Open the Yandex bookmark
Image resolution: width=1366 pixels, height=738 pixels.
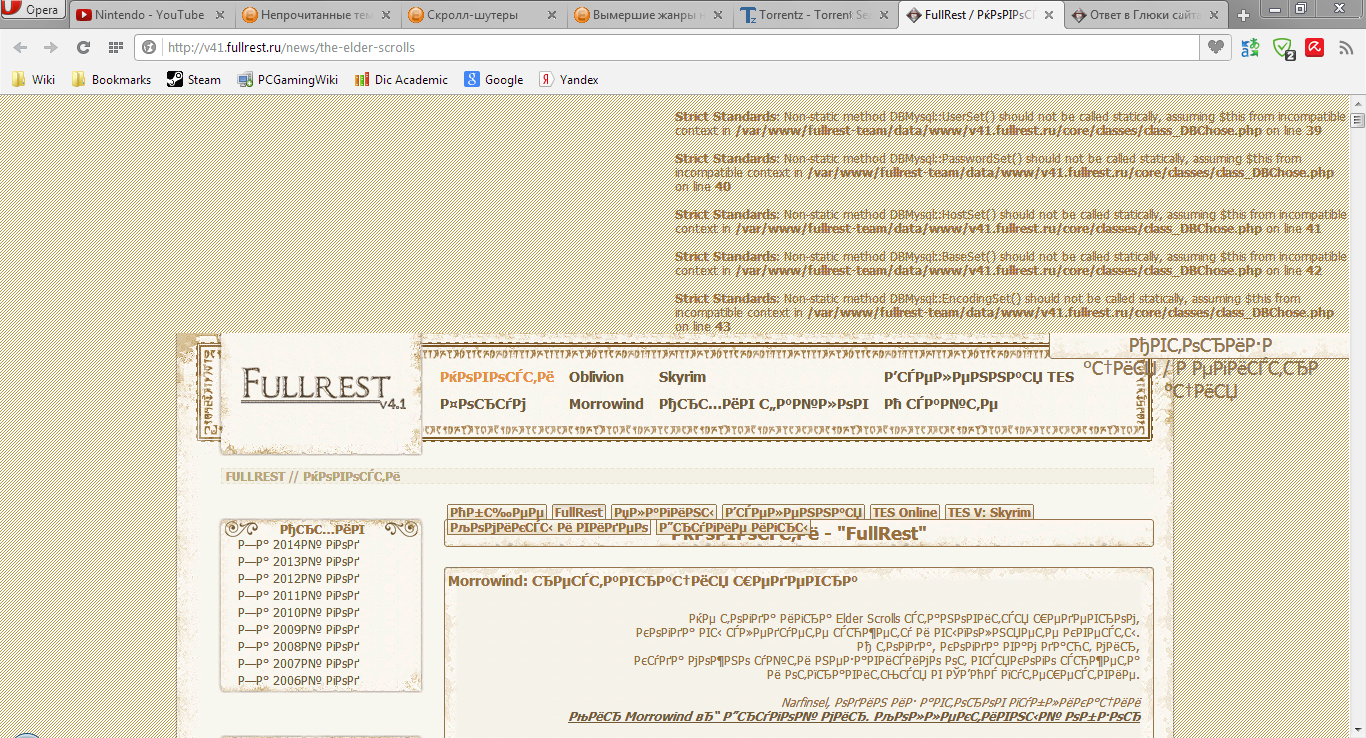[569, 79]
